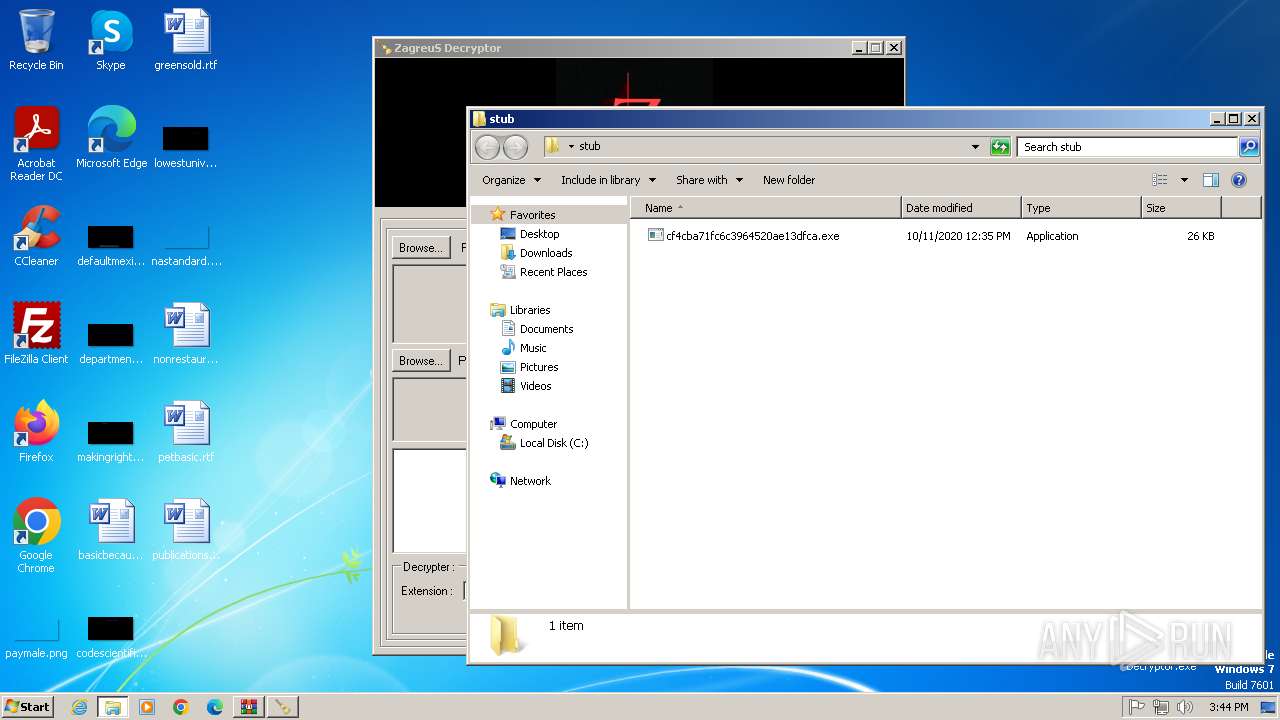This screenshot has height=720, width=1280.
Task: Open Action Center flag tray icon
Action: (1136, 707)
